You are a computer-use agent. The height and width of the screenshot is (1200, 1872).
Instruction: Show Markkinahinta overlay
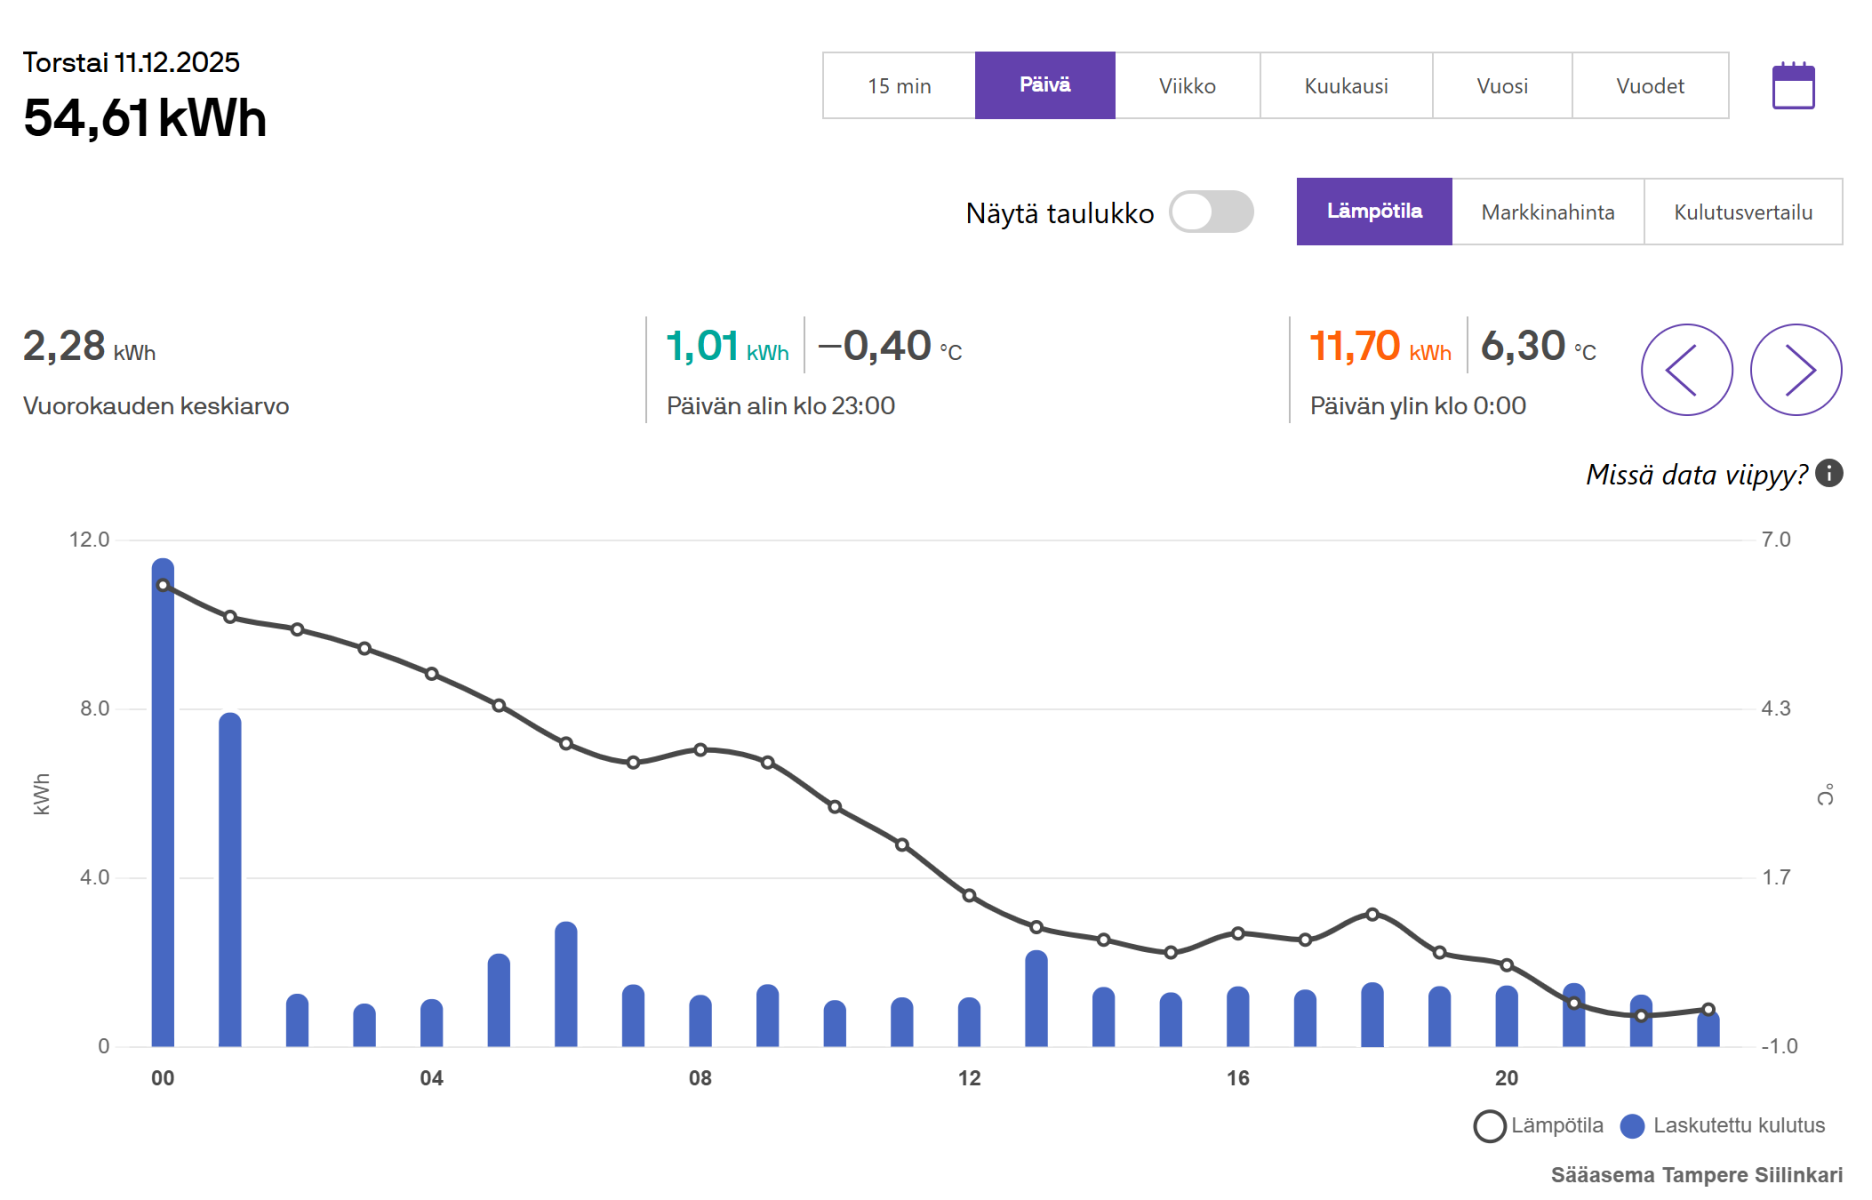(1548, 211)
